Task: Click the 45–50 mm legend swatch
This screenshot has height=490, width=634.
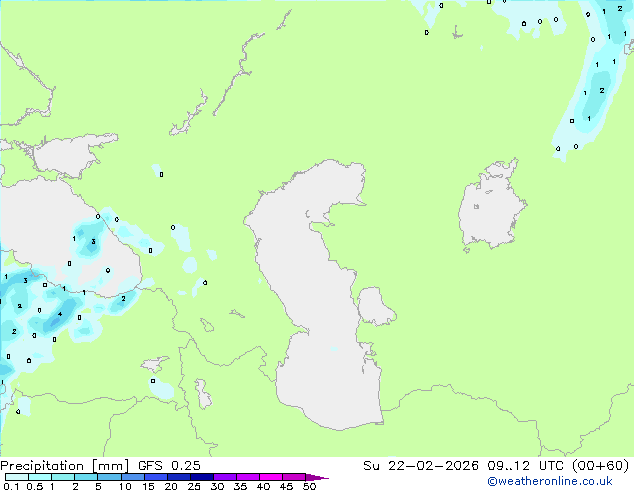Action: (294, 477)
